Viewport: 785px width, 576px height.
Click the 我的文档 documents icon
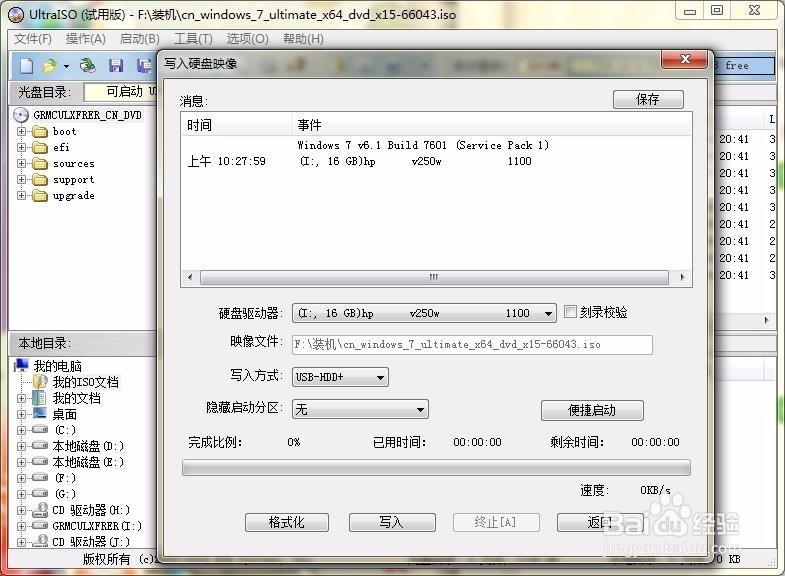(40, 398)
